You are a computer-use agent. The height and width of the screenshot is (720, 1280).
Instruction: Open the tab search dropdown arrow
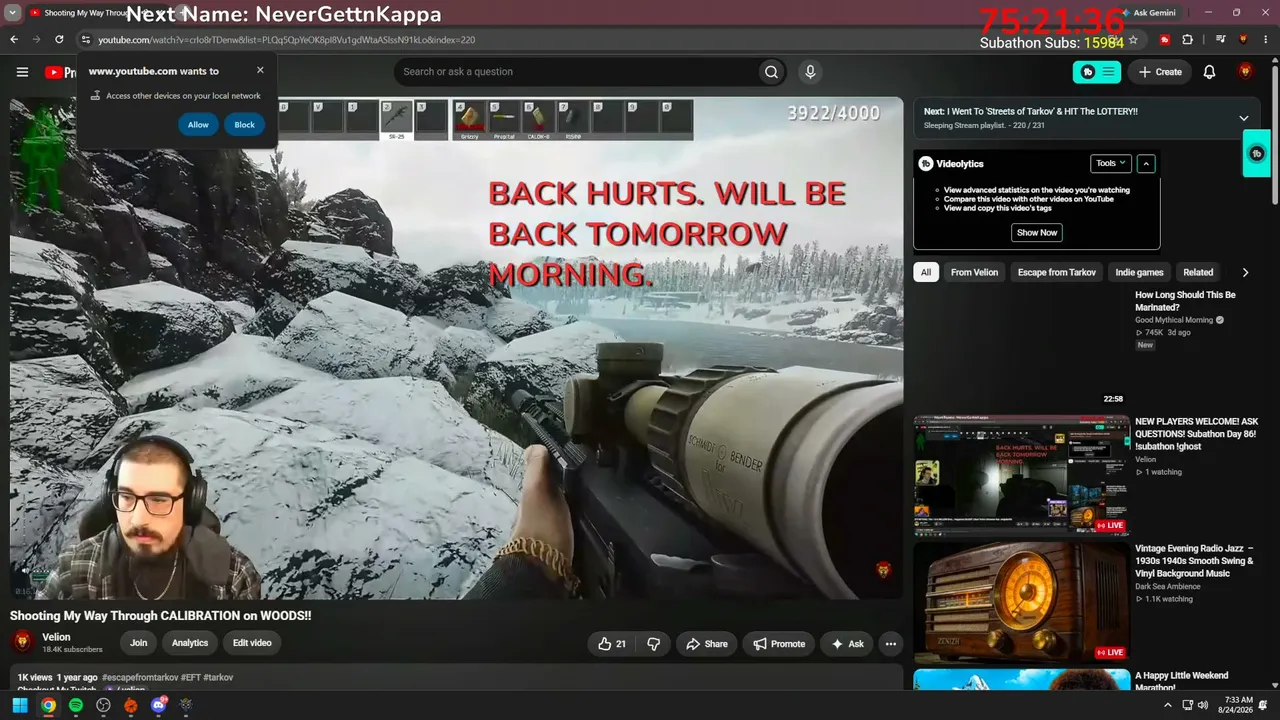click(13, 13)
